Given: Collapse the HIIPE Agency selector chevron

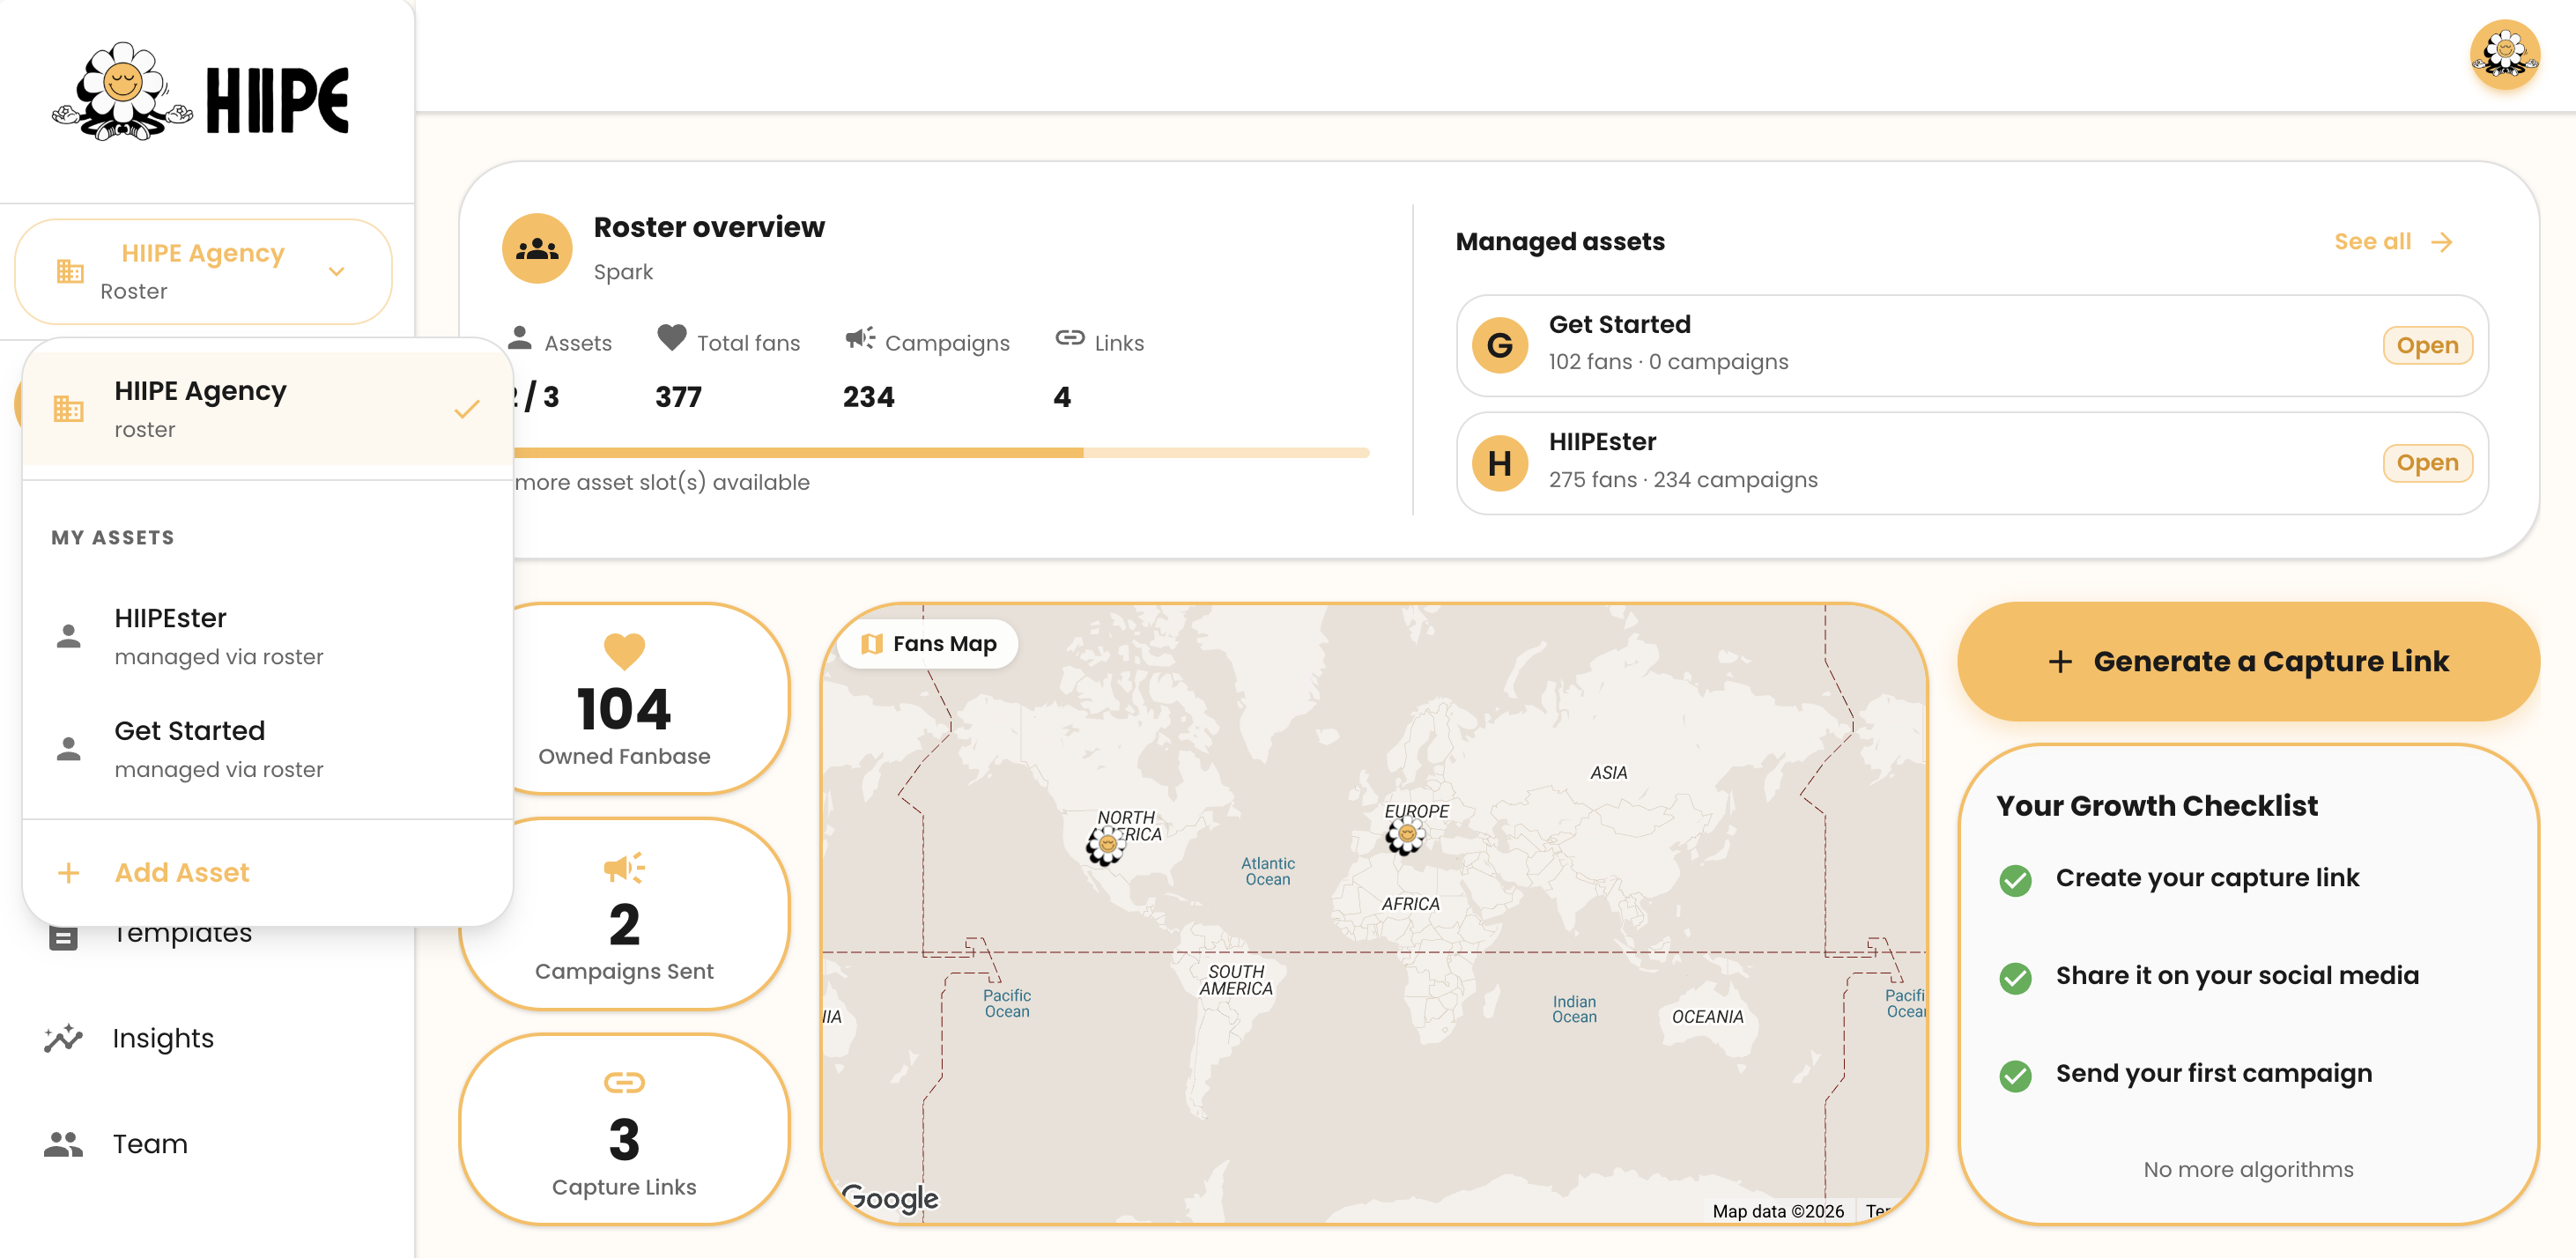Looking at the screenshot, I should click(x=337, y=271).
